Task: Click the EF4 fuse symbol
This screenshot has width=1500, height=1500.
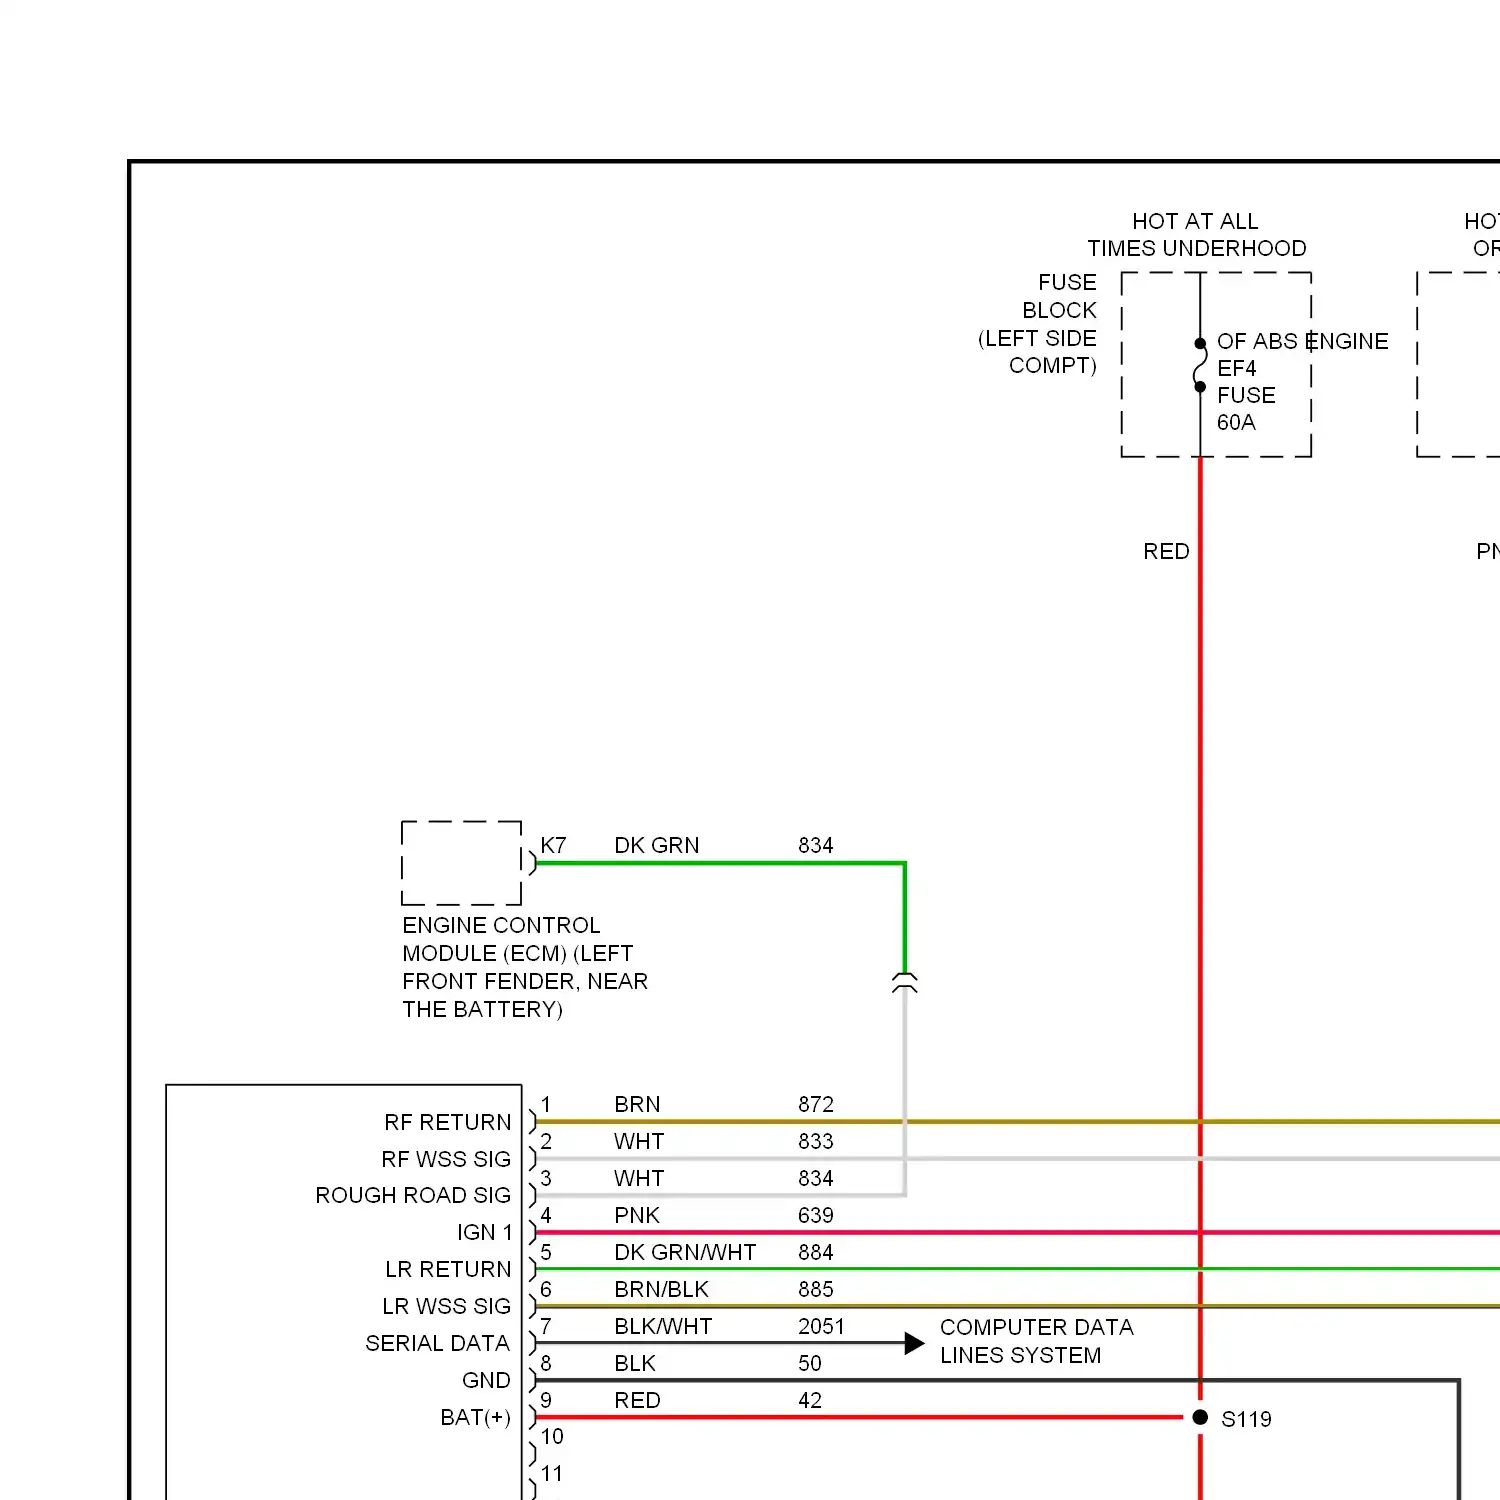Action: 1200,365
